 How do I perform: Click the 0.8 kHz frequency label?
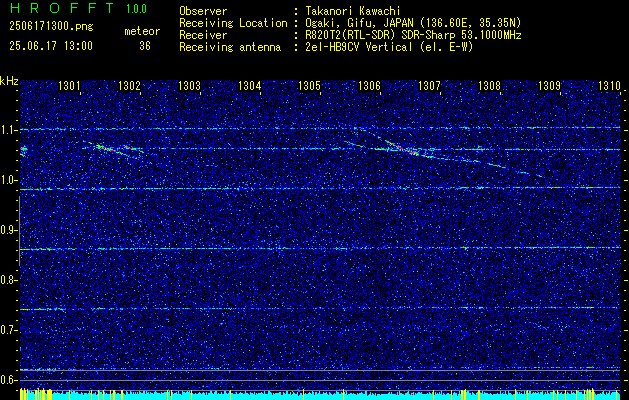(9, 280)
